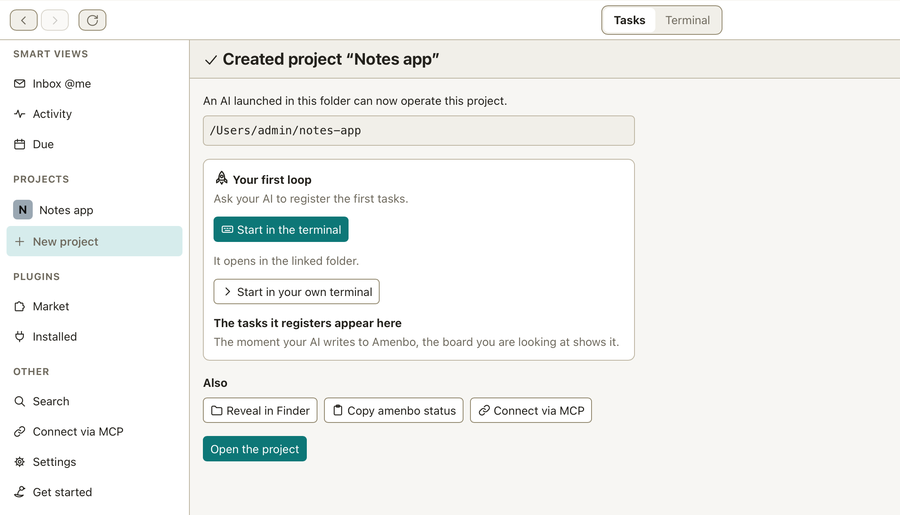
Task: Open Search in the sidebar
Action: coord(94,401)
